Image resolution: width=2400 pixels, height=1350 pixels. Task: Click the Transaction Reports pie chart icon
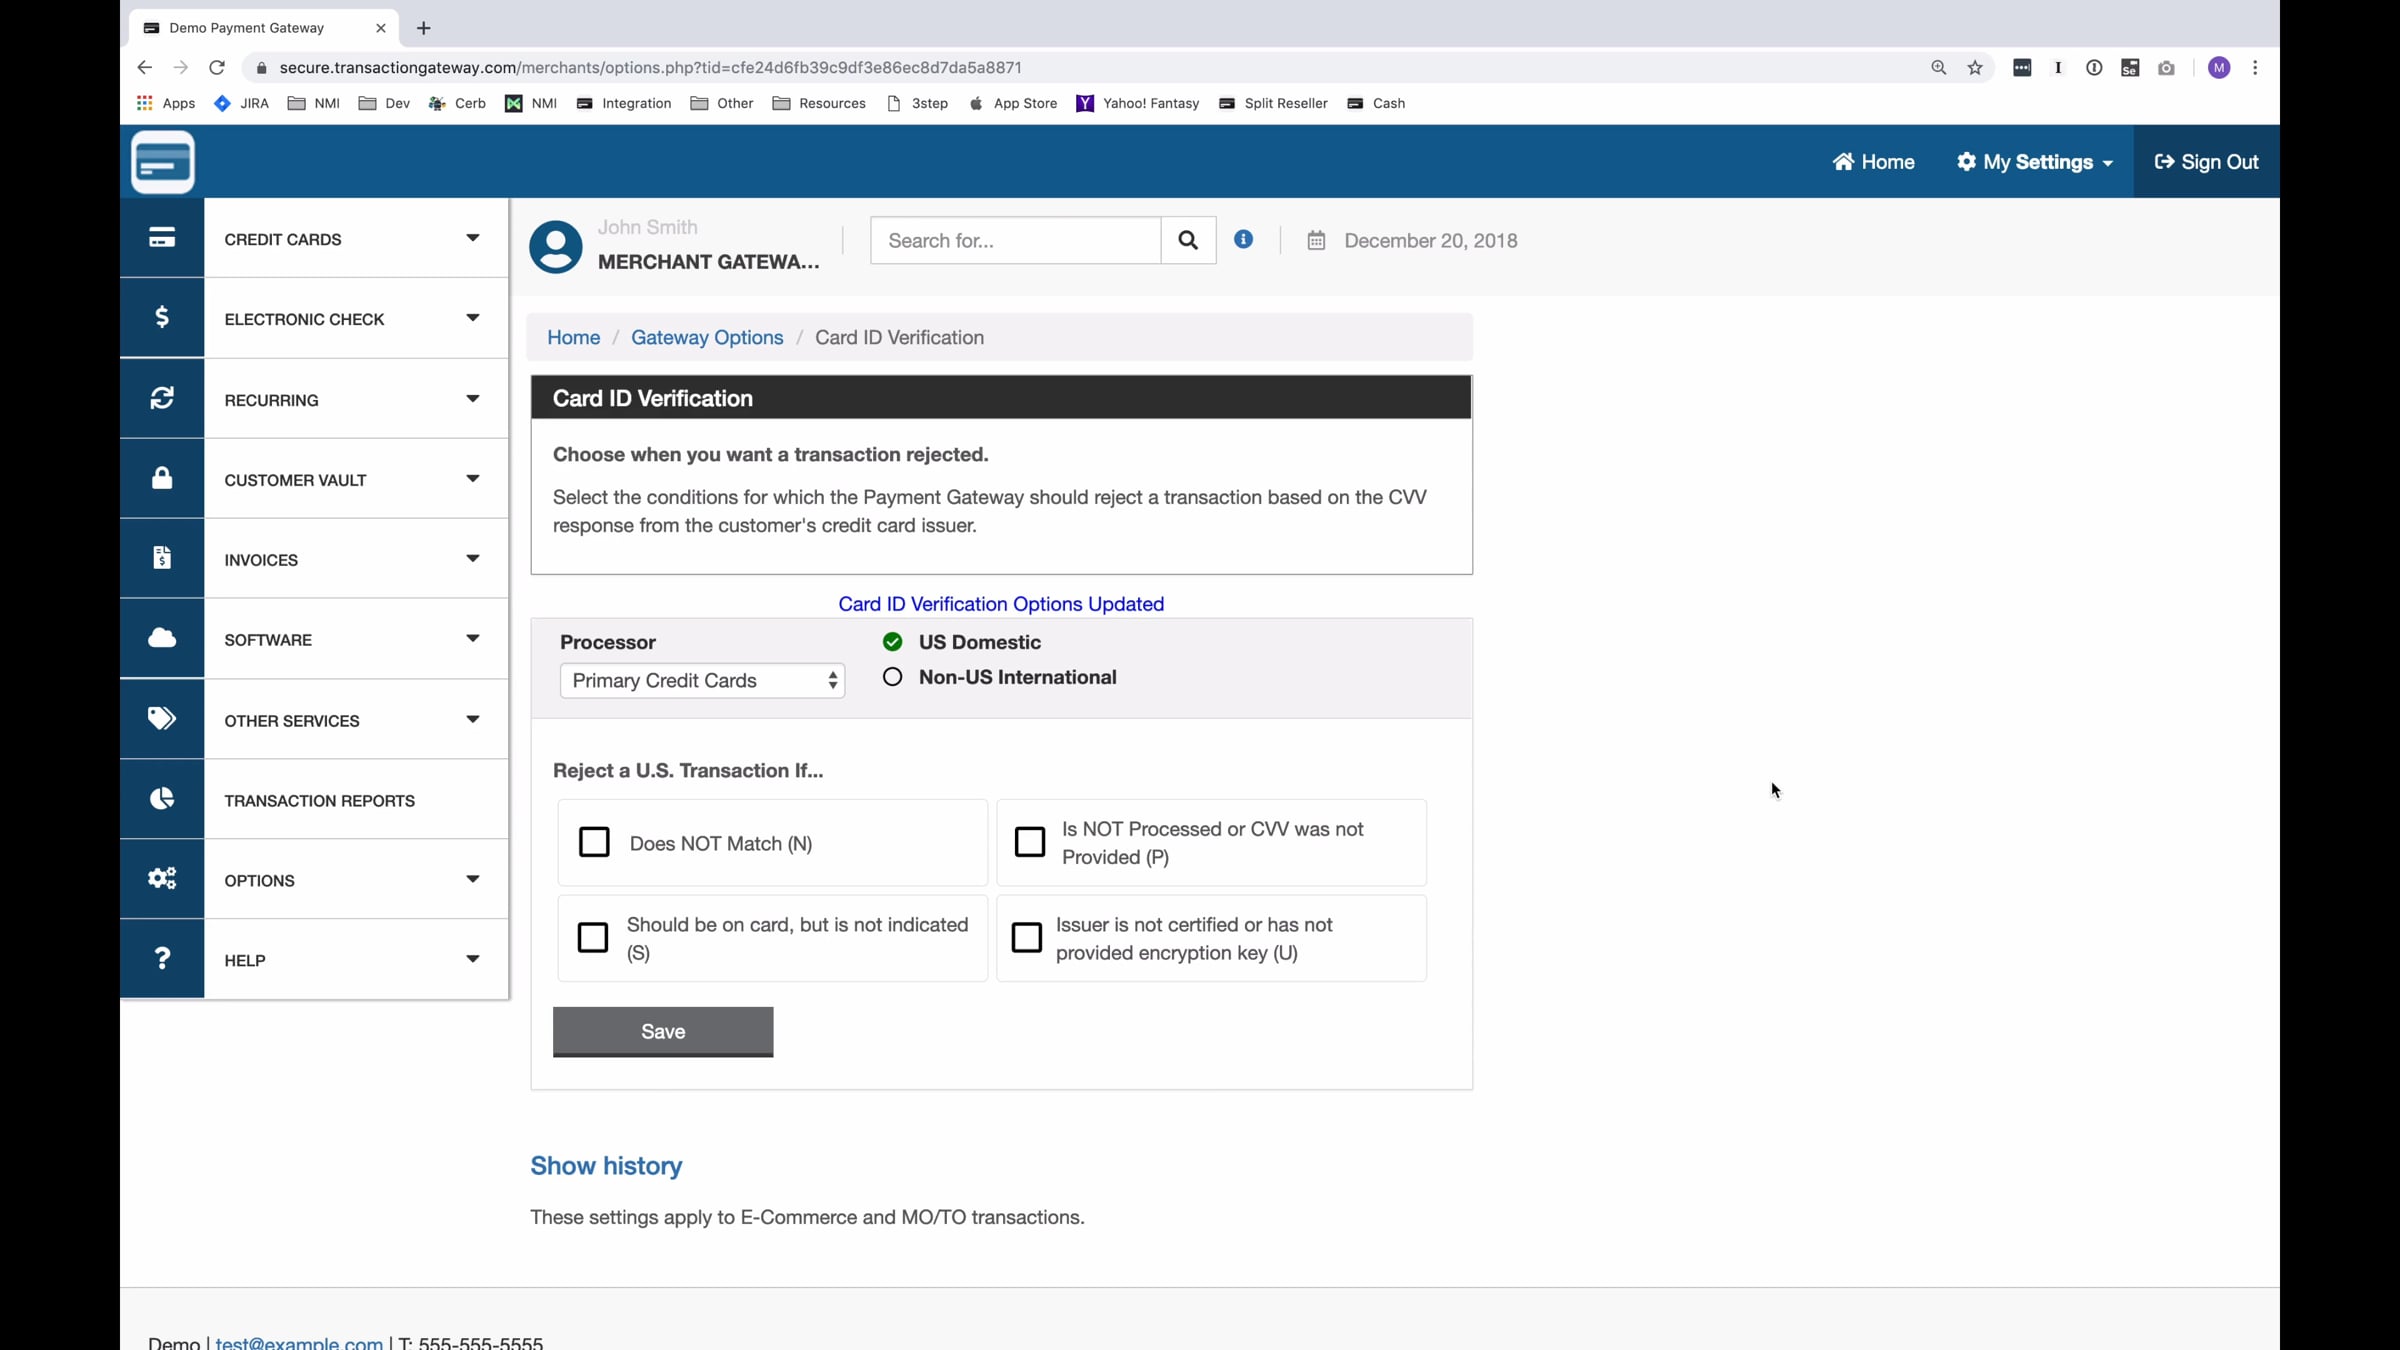tap(162, 798)
